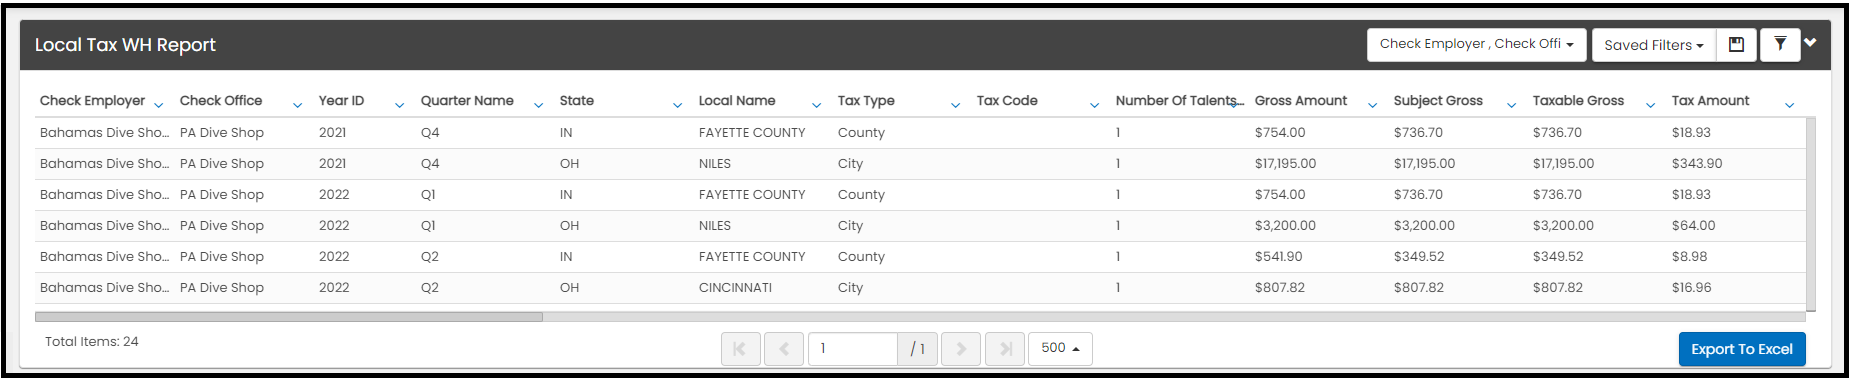1855x382 pixels.
Task: Sort by Tax Amount column header
Action: [x=1710, y=101]
